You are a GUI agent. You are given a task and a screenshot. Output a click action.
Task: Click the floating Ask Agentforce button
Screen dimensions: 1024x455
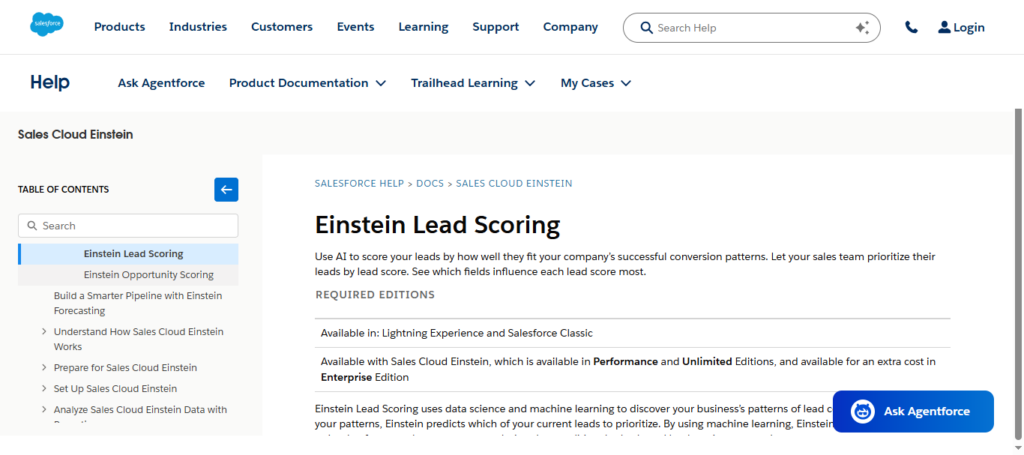pyautogui.click(x=913, y=411)
